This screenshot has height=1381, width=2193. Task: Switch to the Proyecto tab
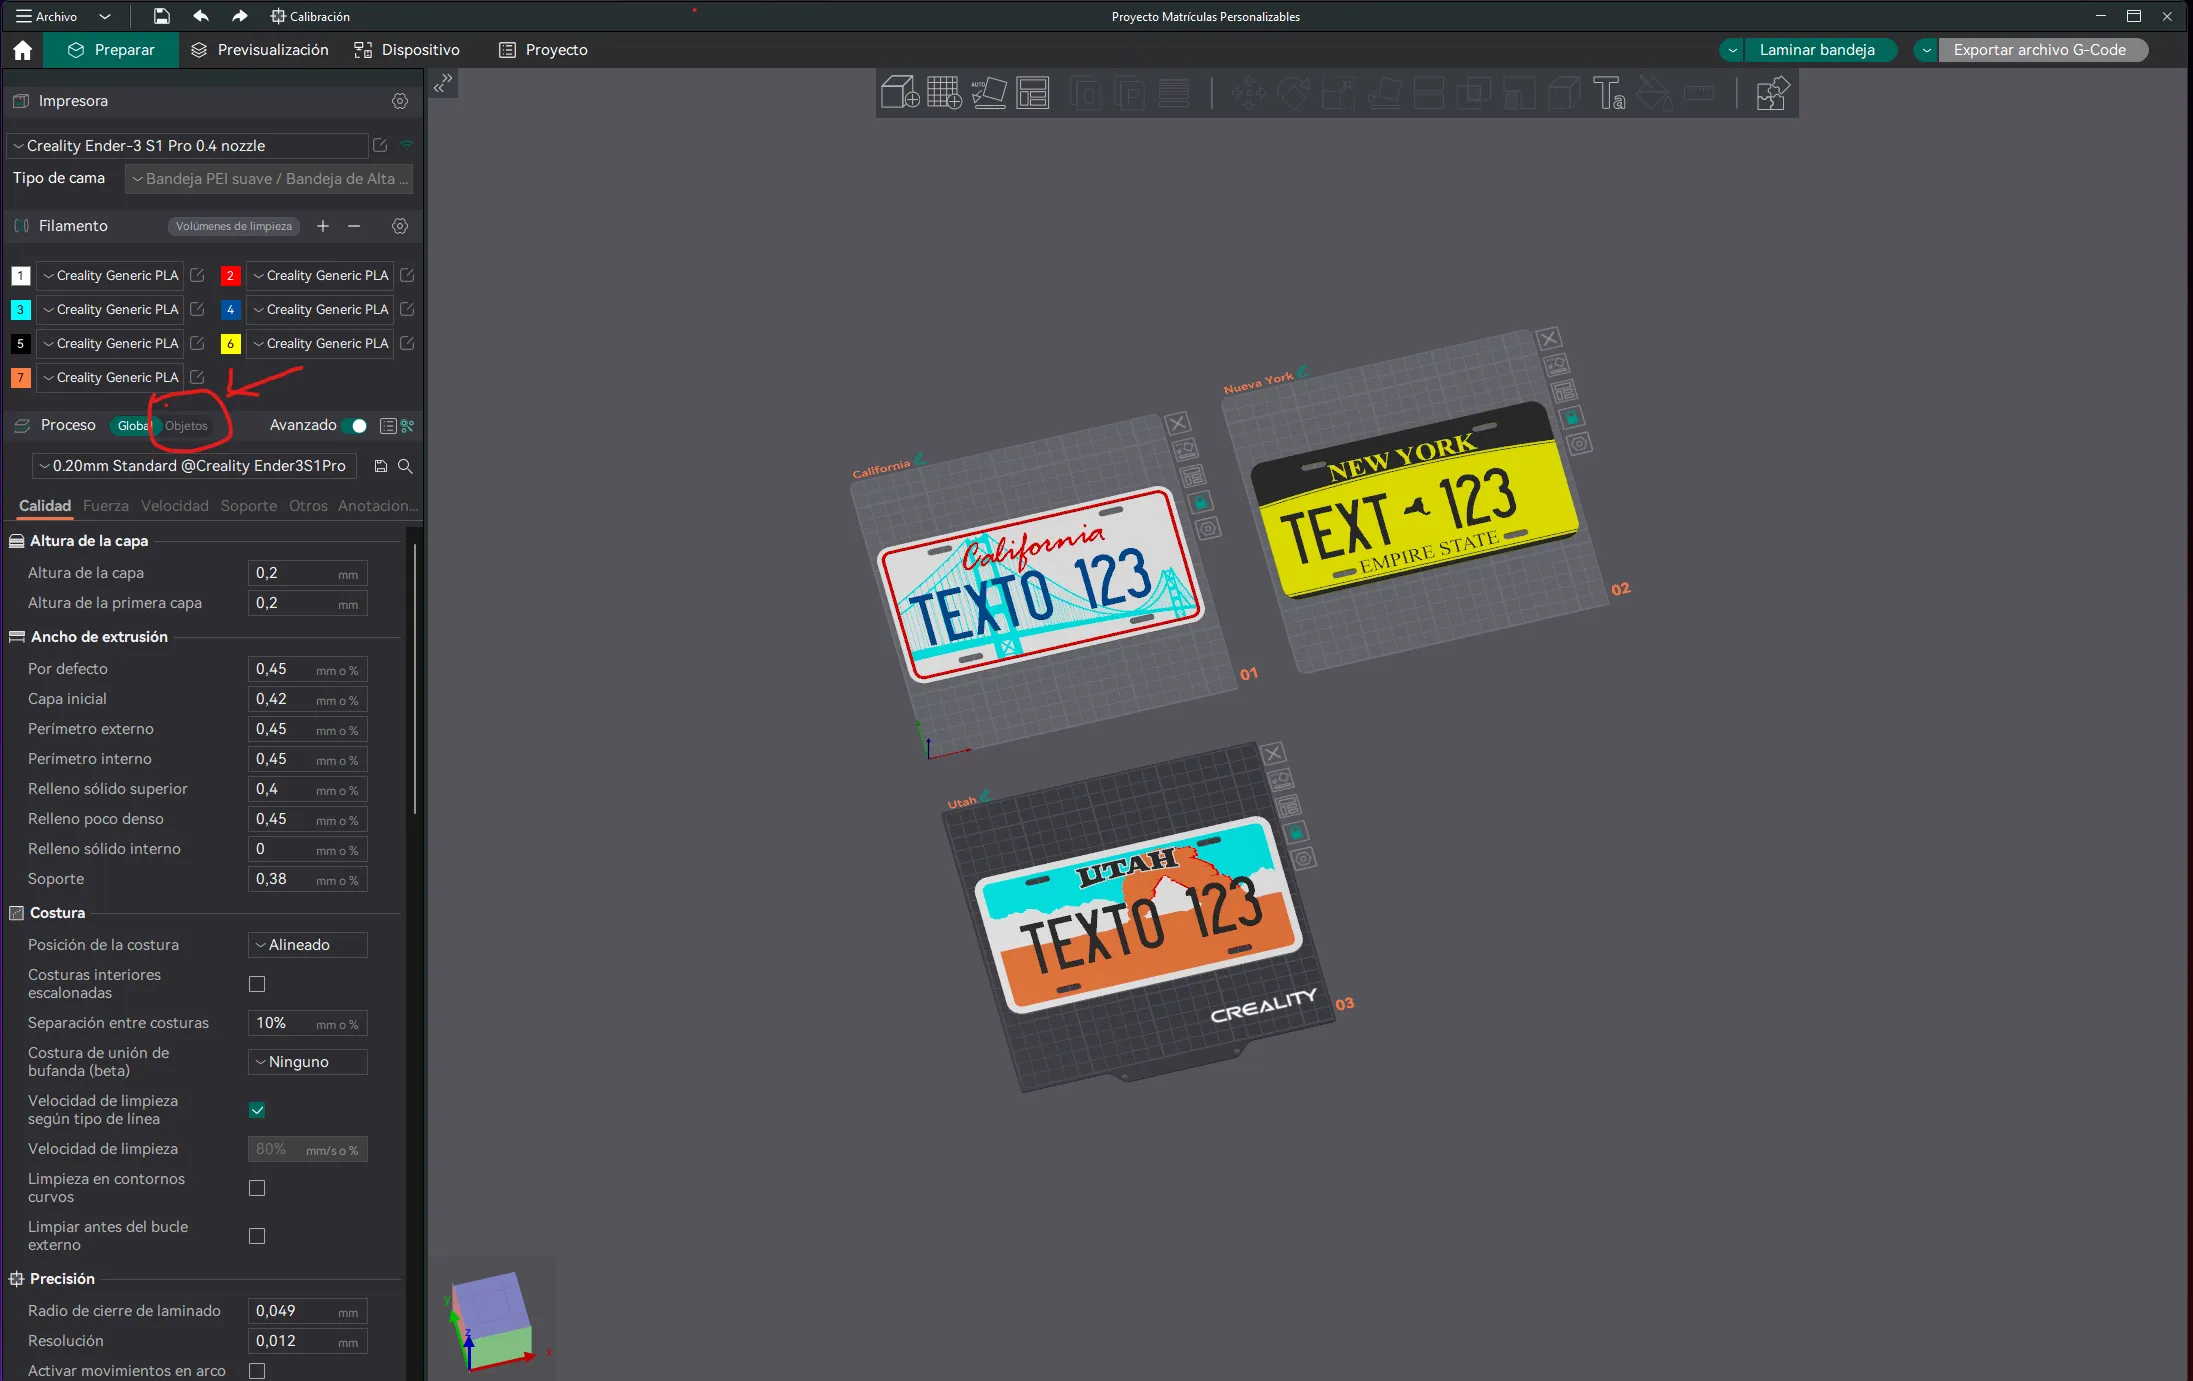tap(543, 50)
